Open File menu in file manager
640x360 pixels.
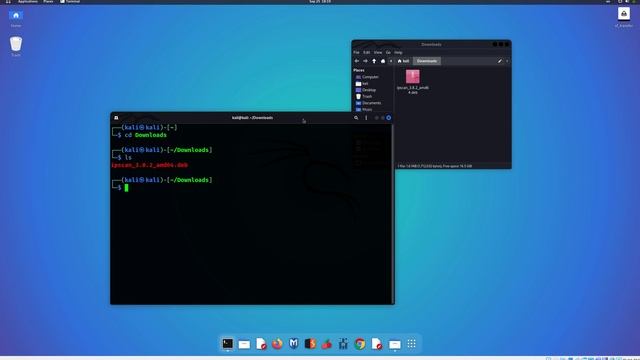pyautogui.click(x=356, y=52)
